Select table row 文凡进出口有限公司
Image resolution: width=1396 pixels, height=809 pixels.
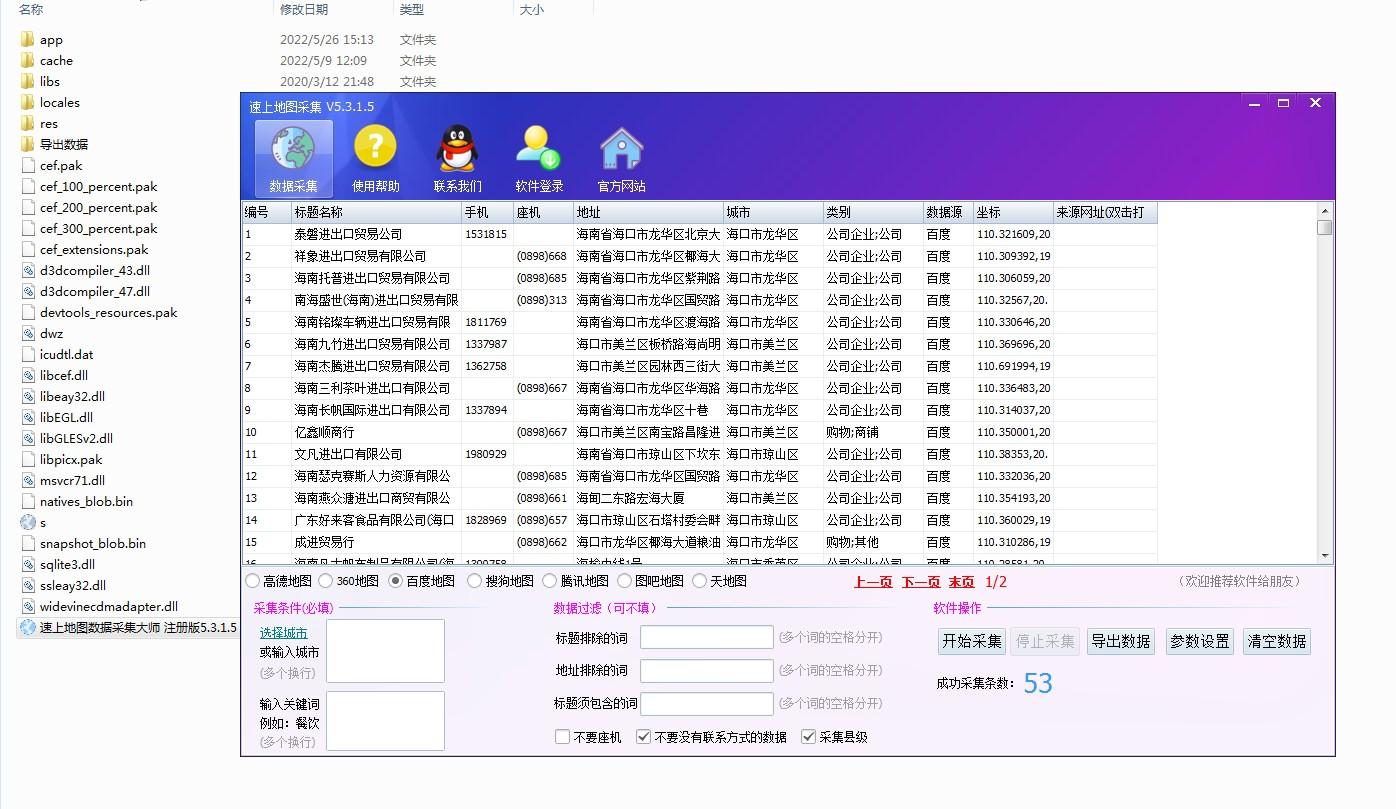[700, 454]
